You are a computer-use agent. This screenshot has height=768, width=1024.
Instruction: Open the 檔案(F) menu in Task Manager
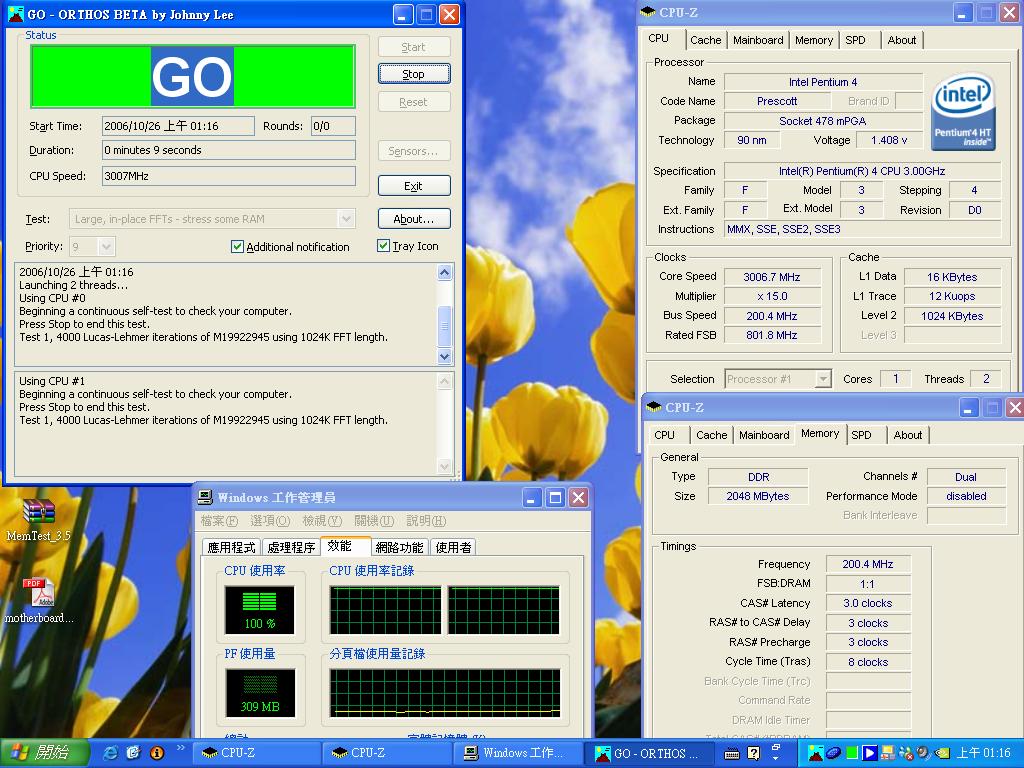click(x=219, y=521)
